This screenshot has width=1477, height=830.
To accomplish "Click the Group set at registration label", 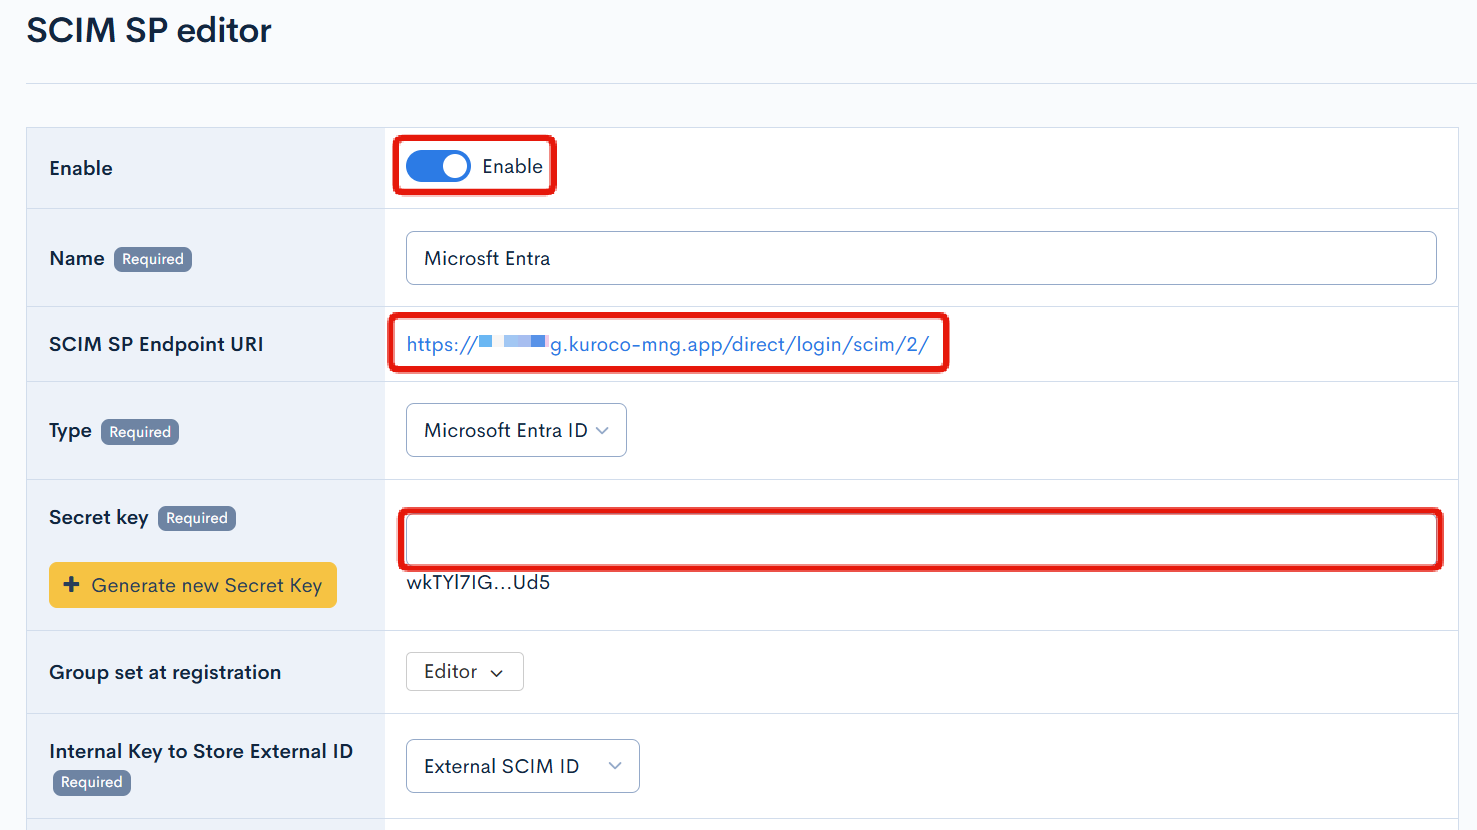I will pyautogui.click(x=165, y=672).
